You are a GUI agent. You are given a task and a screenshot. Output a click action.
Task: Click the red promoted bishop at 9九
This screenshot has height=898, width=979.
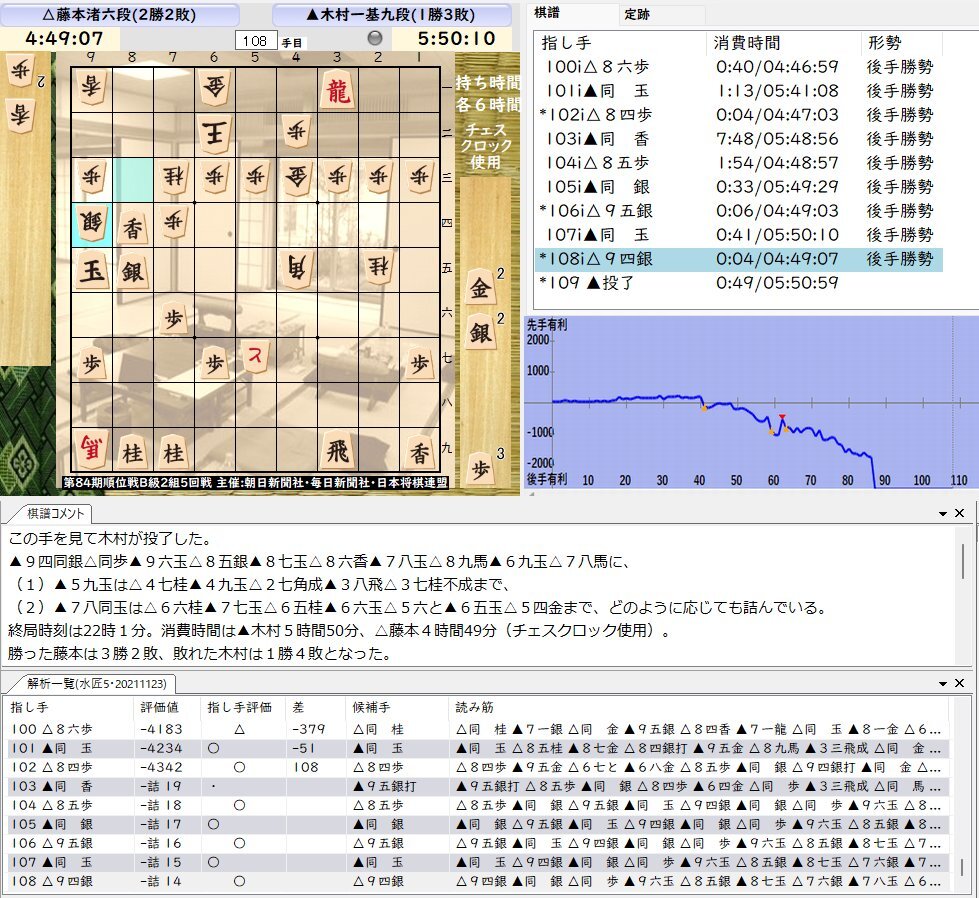click(92, 448)
